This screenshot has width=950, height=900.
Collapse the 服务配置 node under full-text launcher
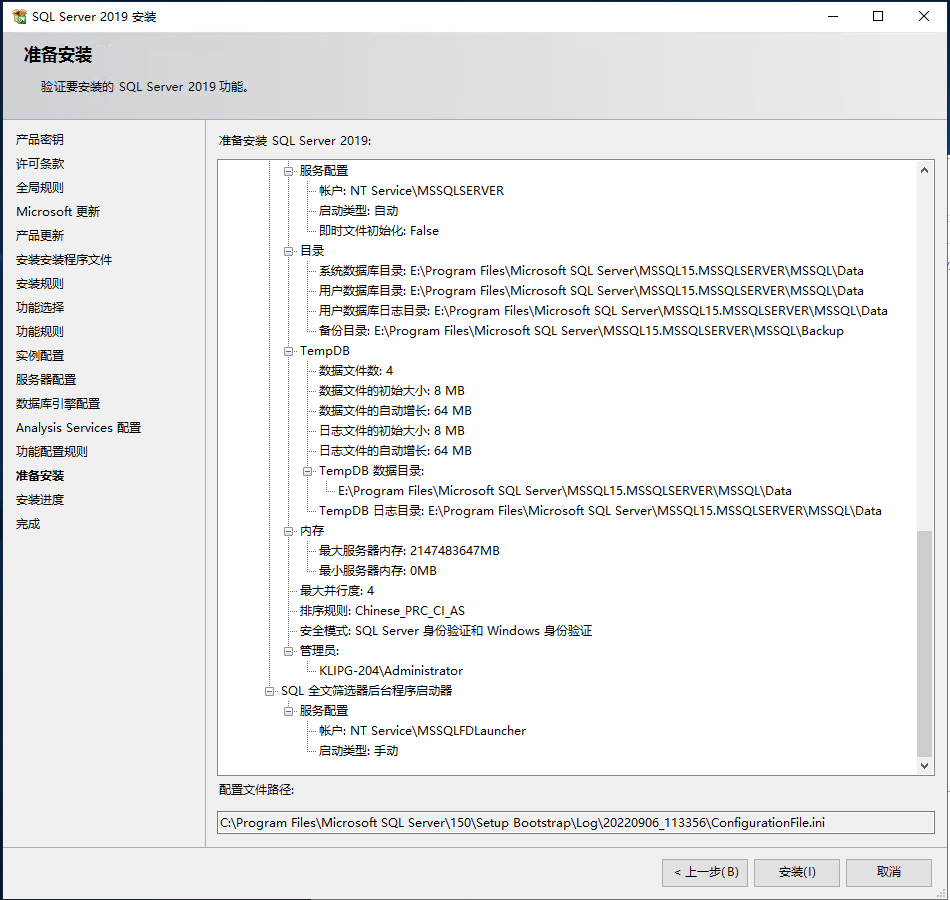(288, 711)
